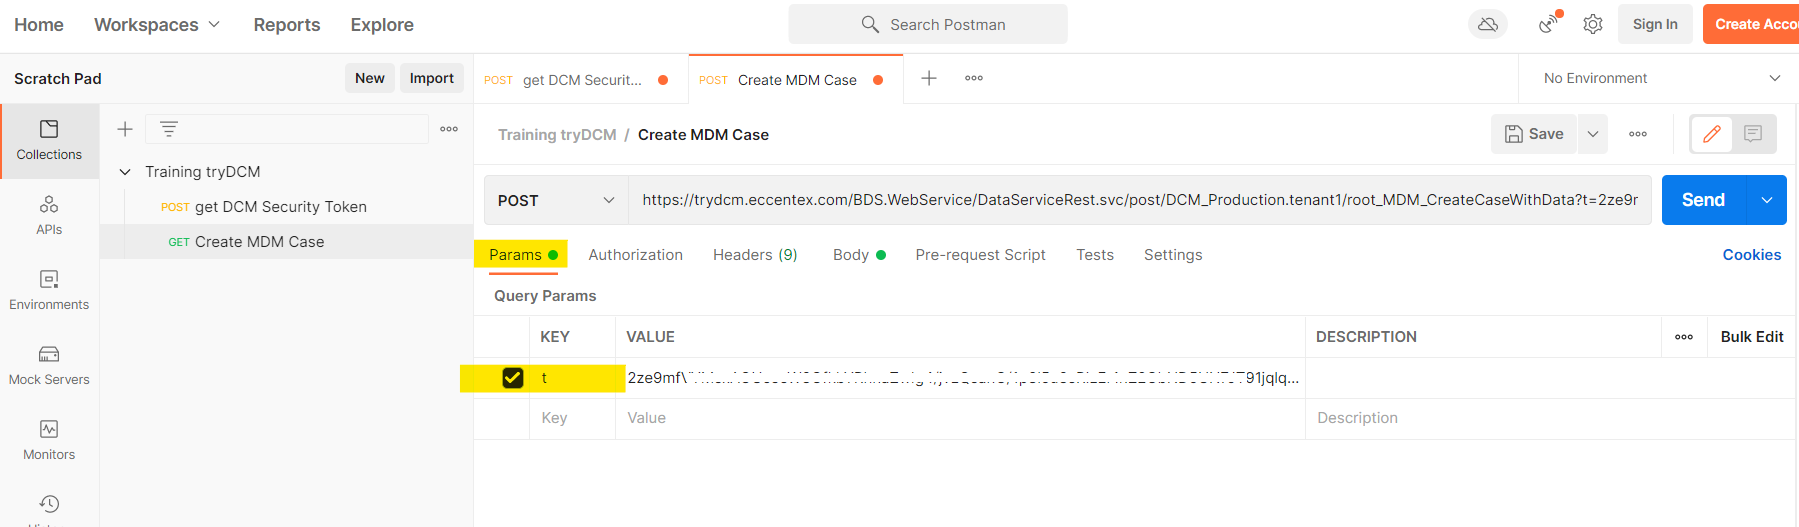
Task: Open the Mock Servers sidebar panel
Action: coord(49,366)
